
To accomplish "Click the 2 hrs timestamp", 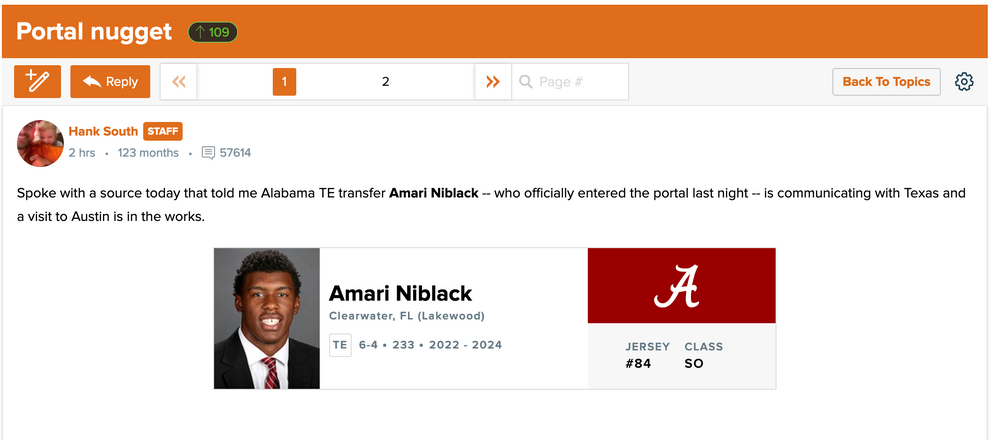I will (82, 153).
